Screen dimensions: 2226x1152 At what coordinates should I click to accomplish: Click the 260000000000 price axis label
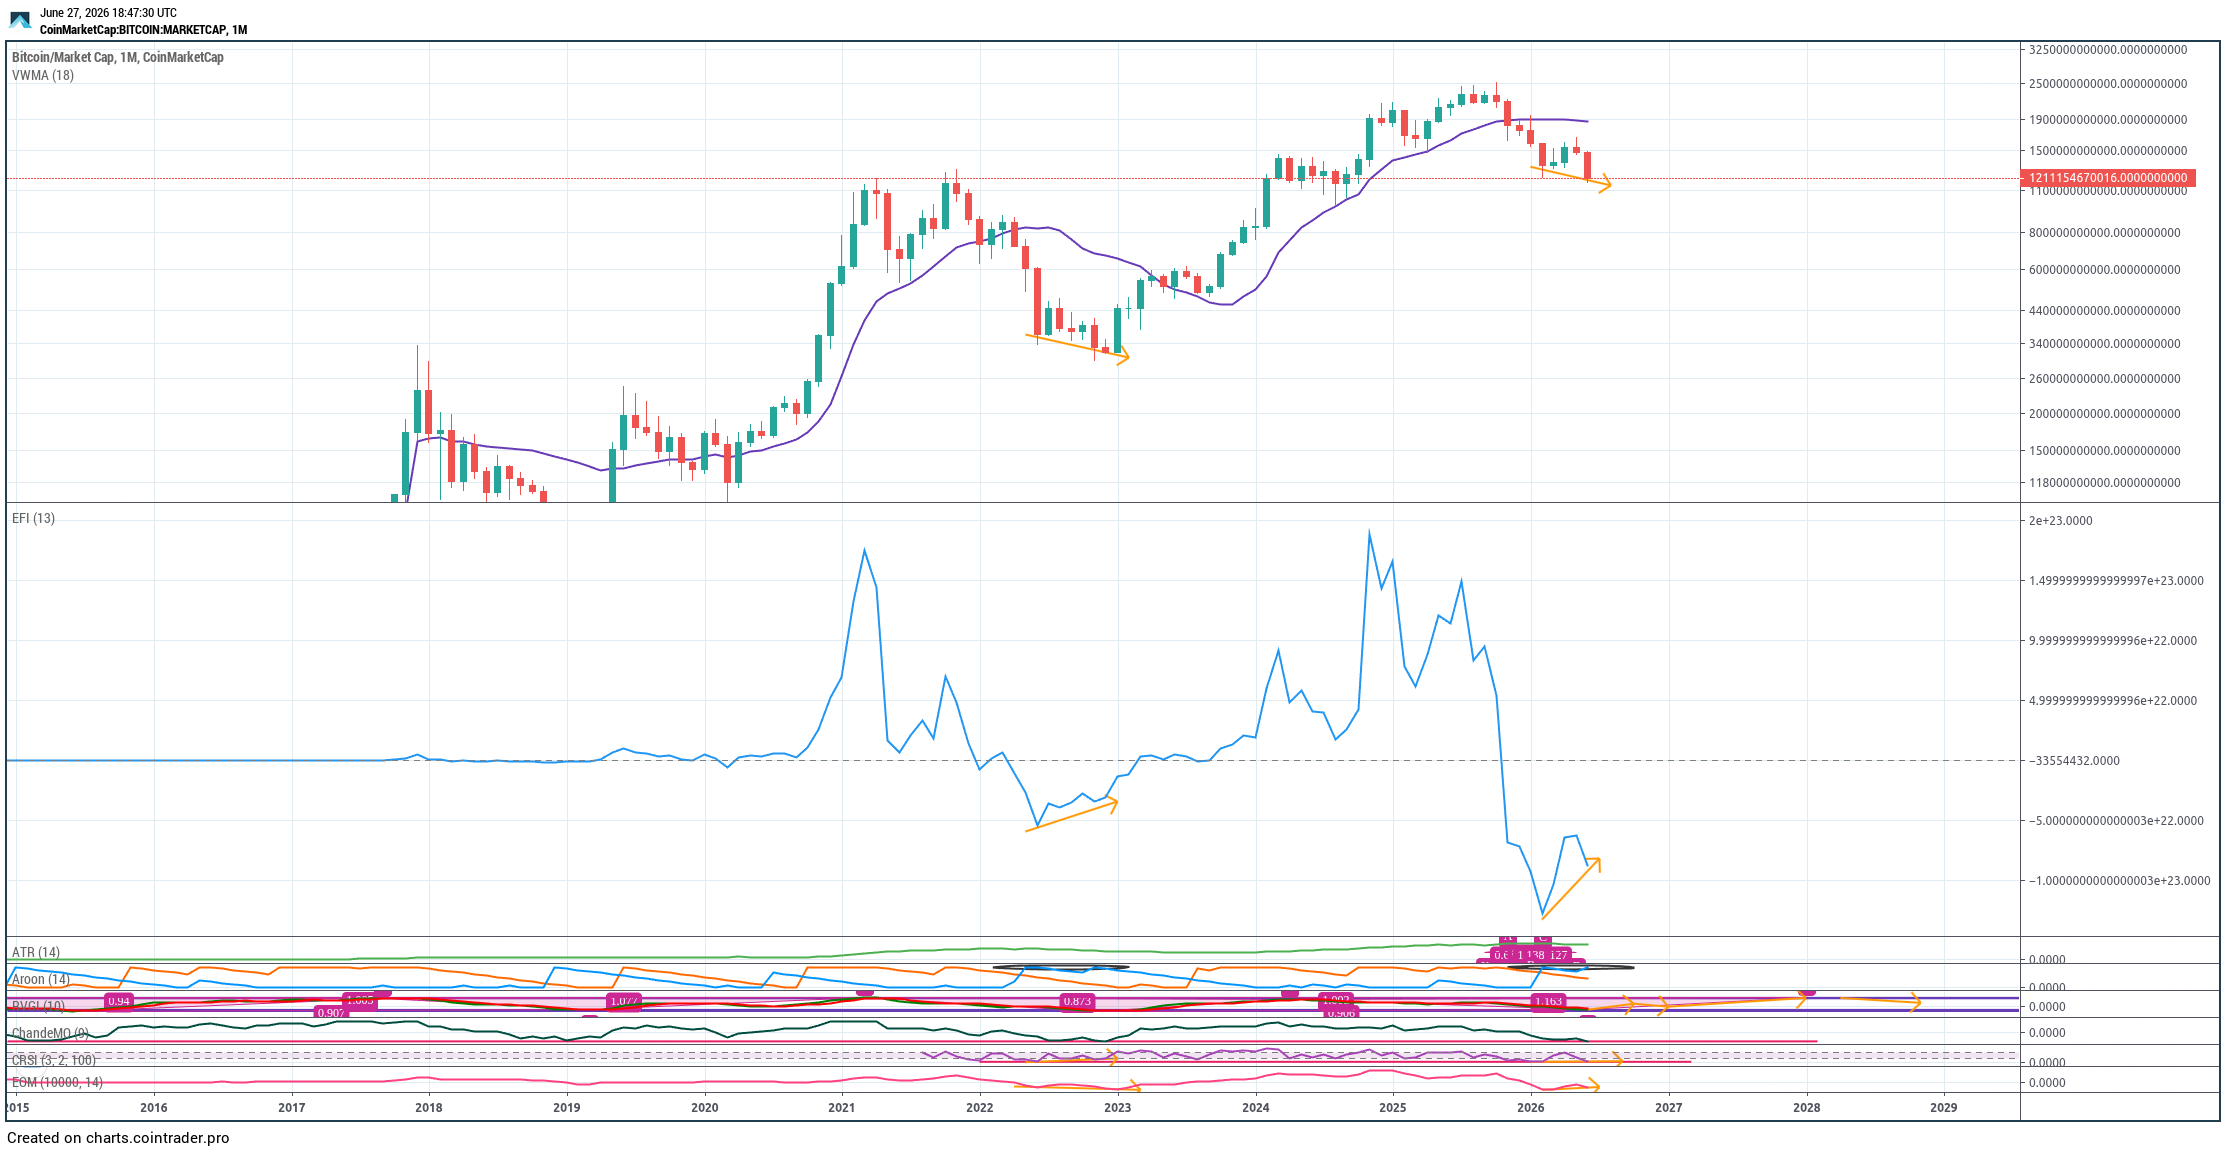[2104, 378]
